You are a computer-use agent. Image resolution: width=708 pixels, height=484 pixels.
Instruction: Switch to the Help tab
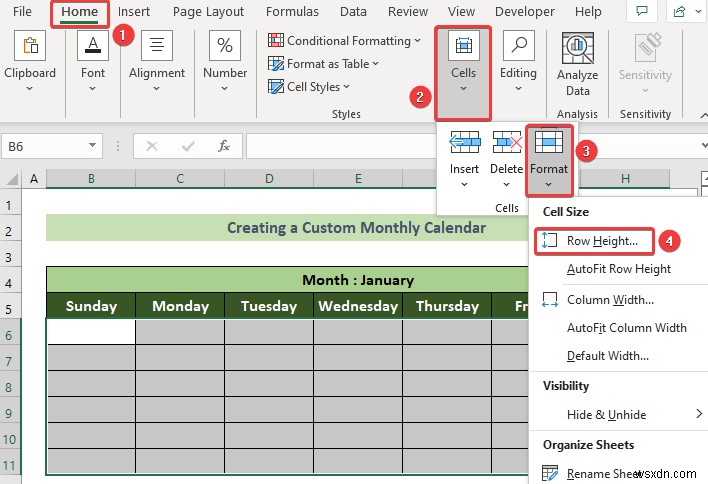[588, 11]
